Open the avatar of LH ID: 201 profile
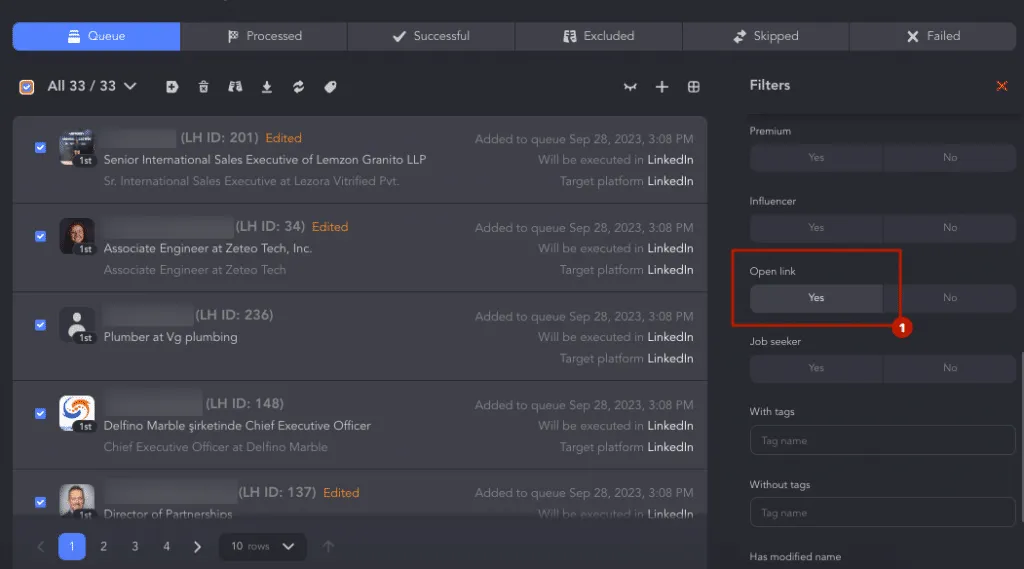This screenshot has height=569, width=1024. tap(76, 148)
